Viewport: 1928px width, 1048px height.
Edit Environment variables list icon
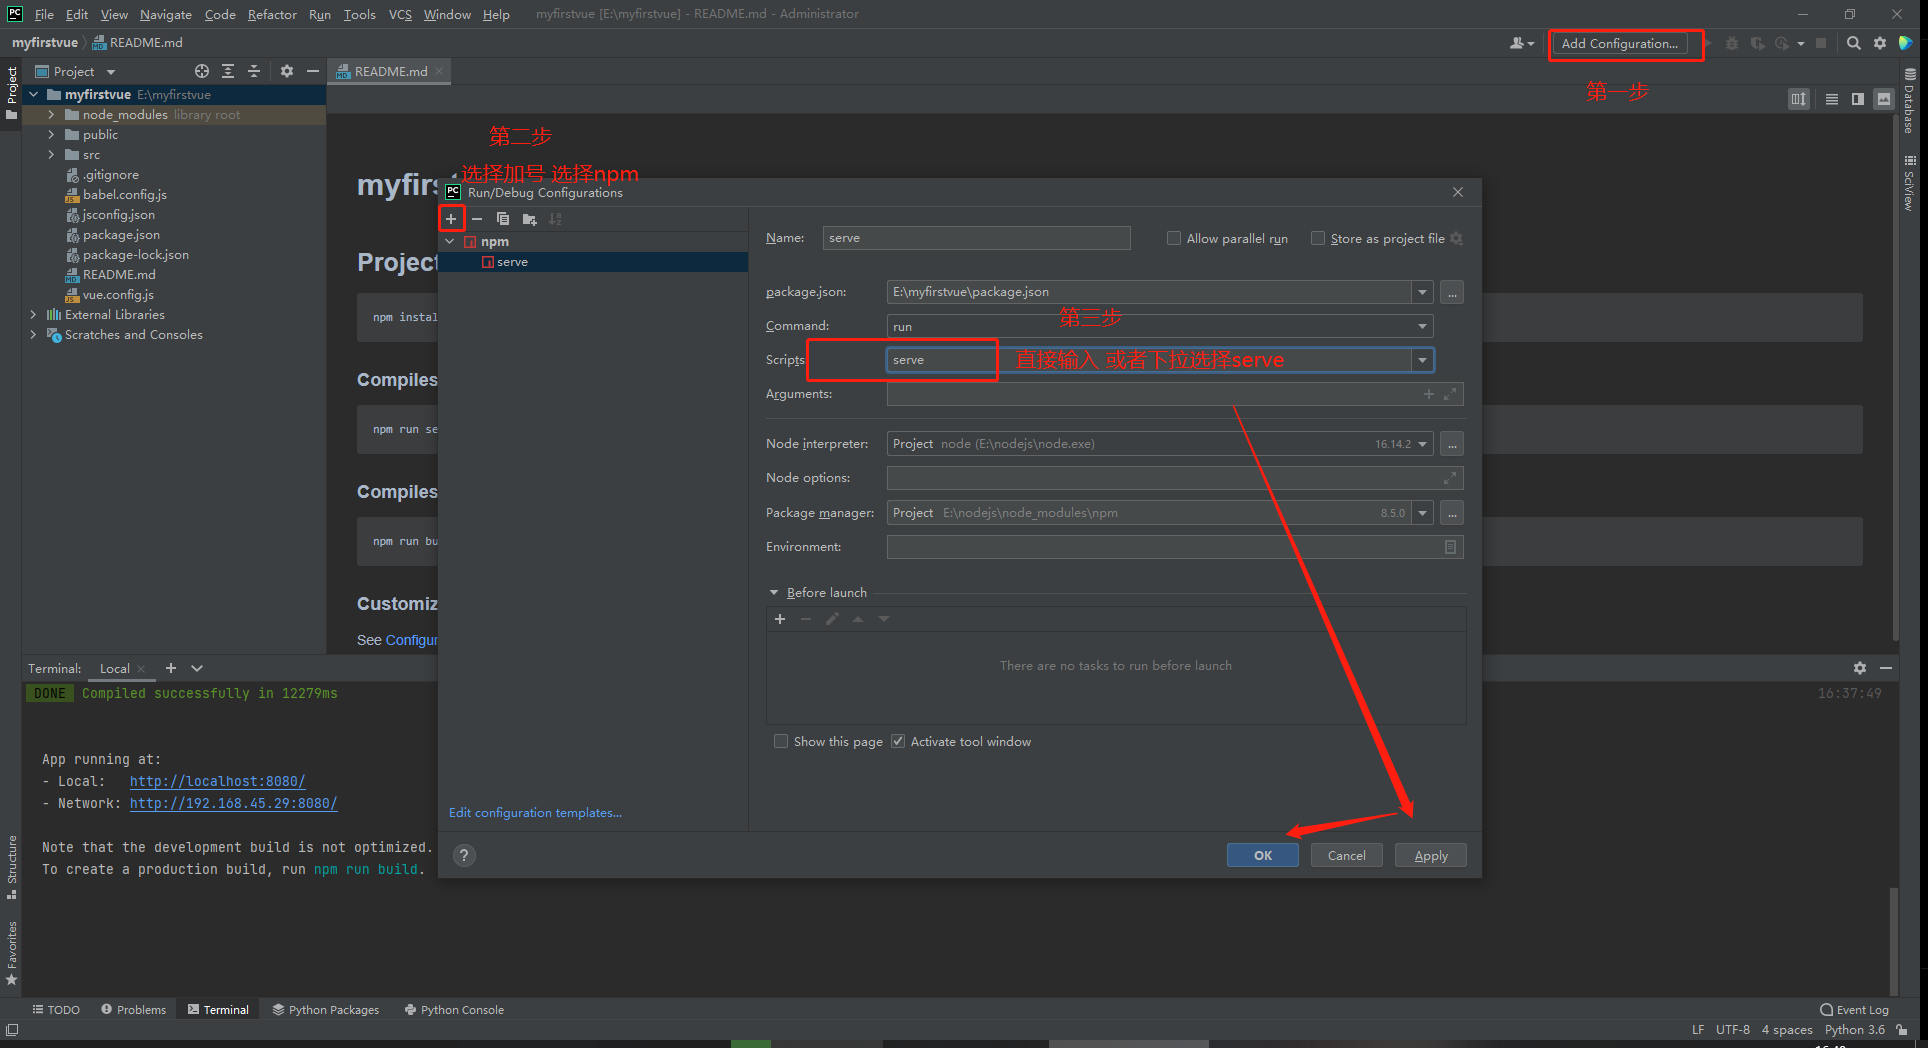[x=1450, y=547]
